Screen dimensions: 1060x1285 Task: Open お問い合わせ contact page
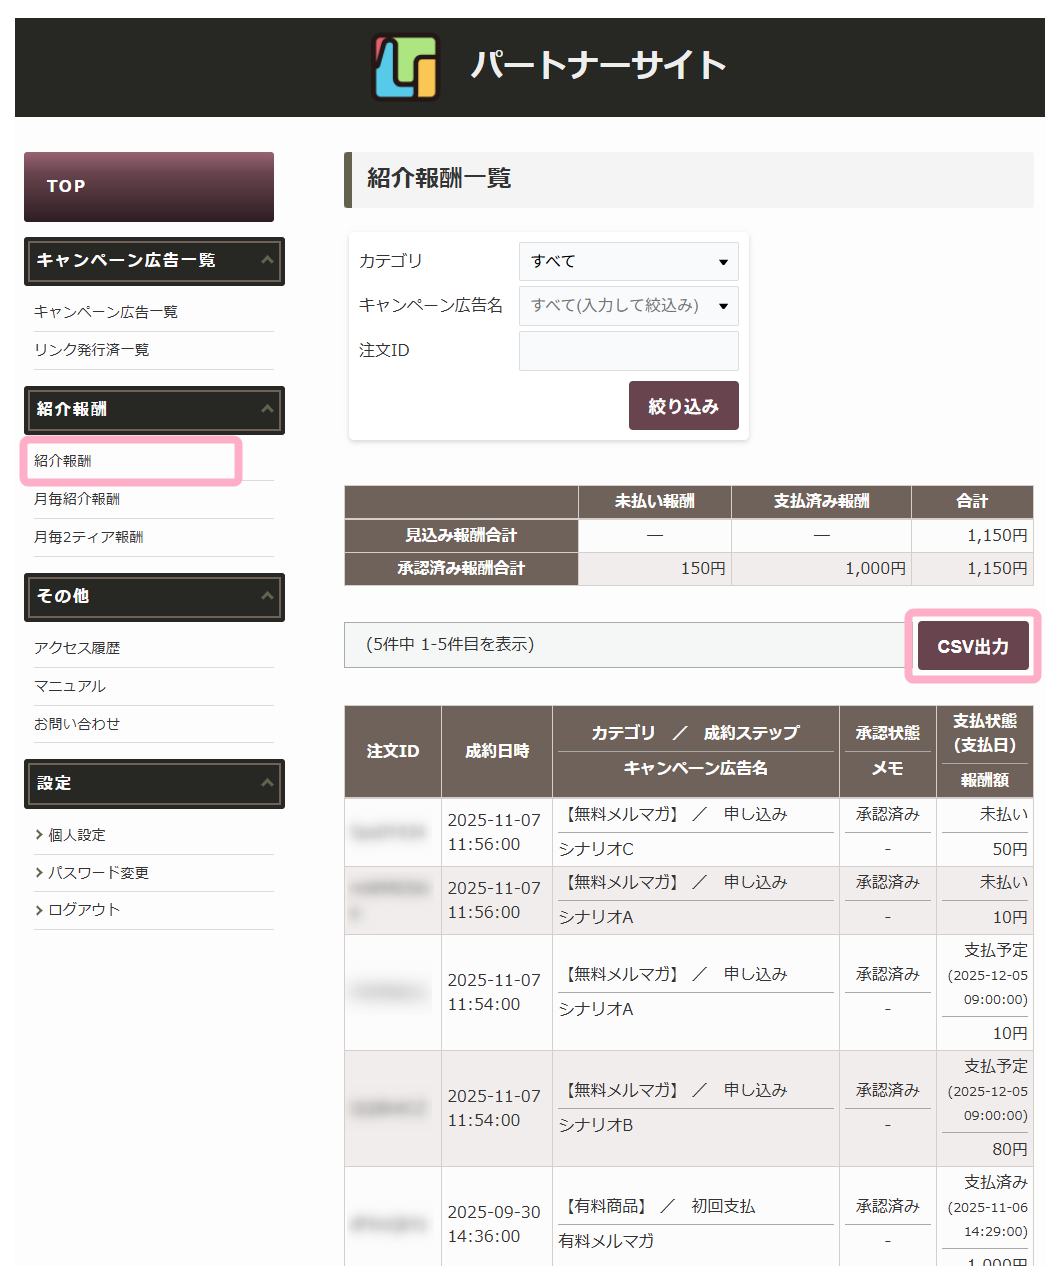[77, 724]
